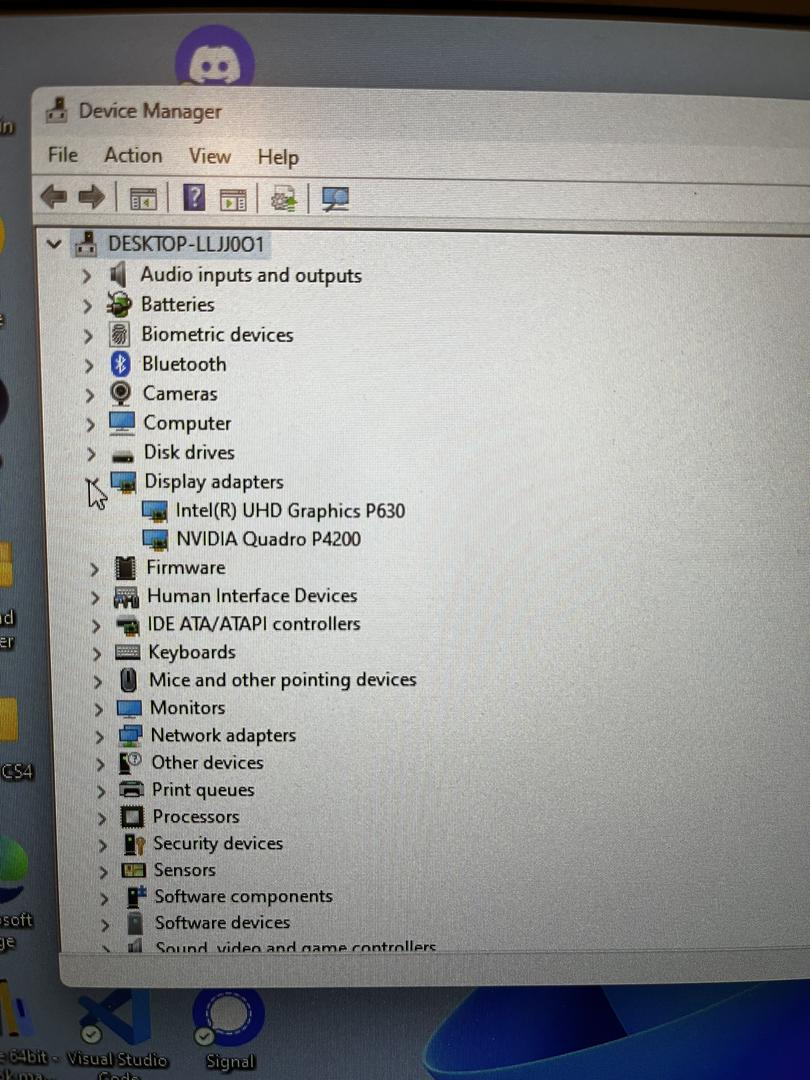Expand the Batteries category
810x1080 pixels.
[87, 306]
